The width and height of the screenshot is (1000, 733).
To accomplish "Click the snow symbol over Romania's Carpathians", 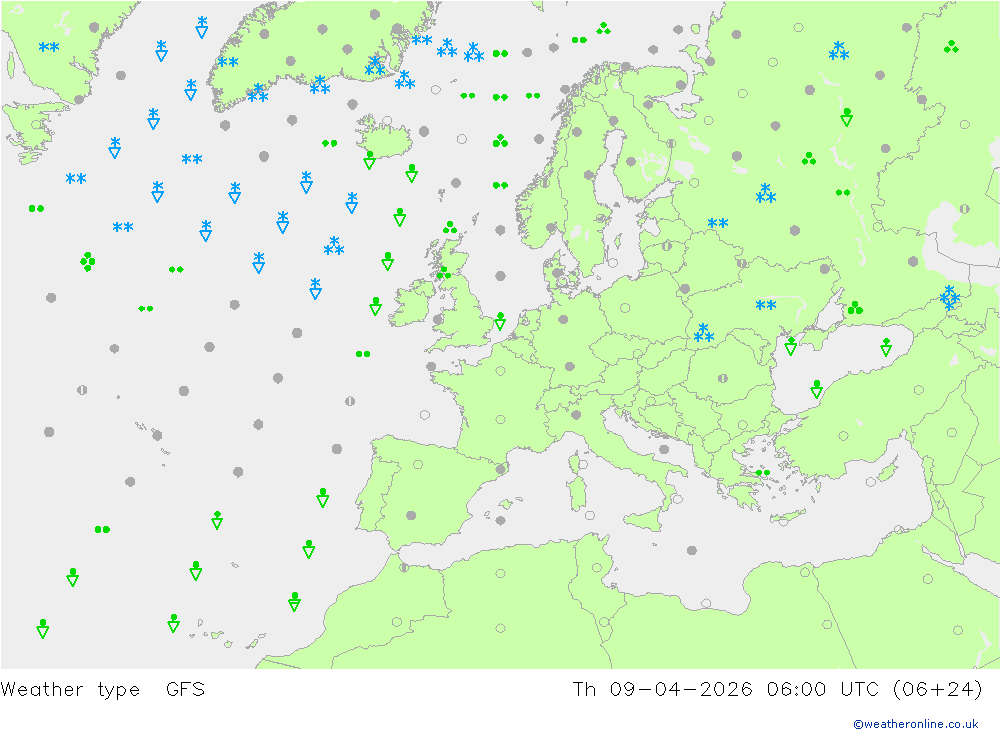I will tap(704, 332).
